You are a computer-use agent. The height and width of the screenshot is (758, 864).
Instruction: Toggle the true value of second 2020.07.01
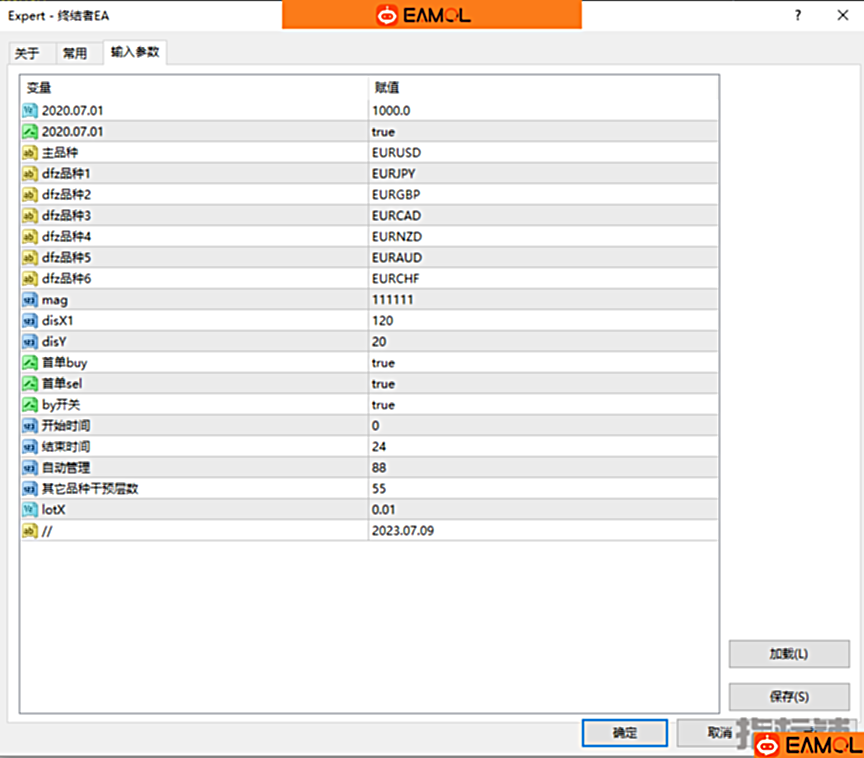click(x=383, y=132)
